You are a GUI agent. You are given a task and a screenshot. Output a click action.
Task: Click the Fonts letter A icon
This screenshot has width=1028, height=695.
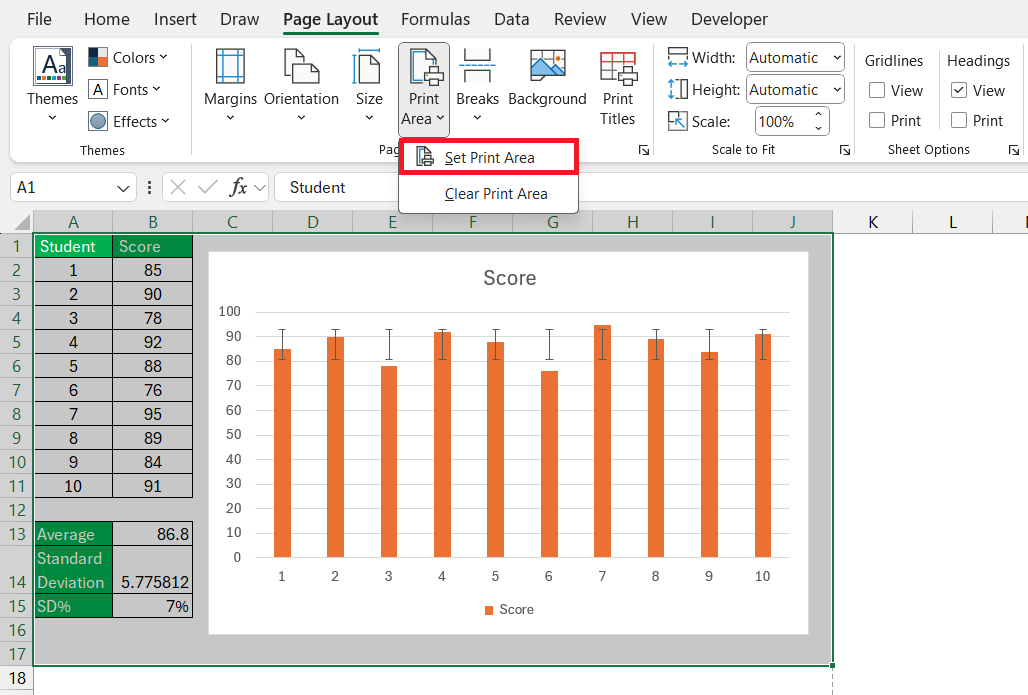(x=98, y=89)
